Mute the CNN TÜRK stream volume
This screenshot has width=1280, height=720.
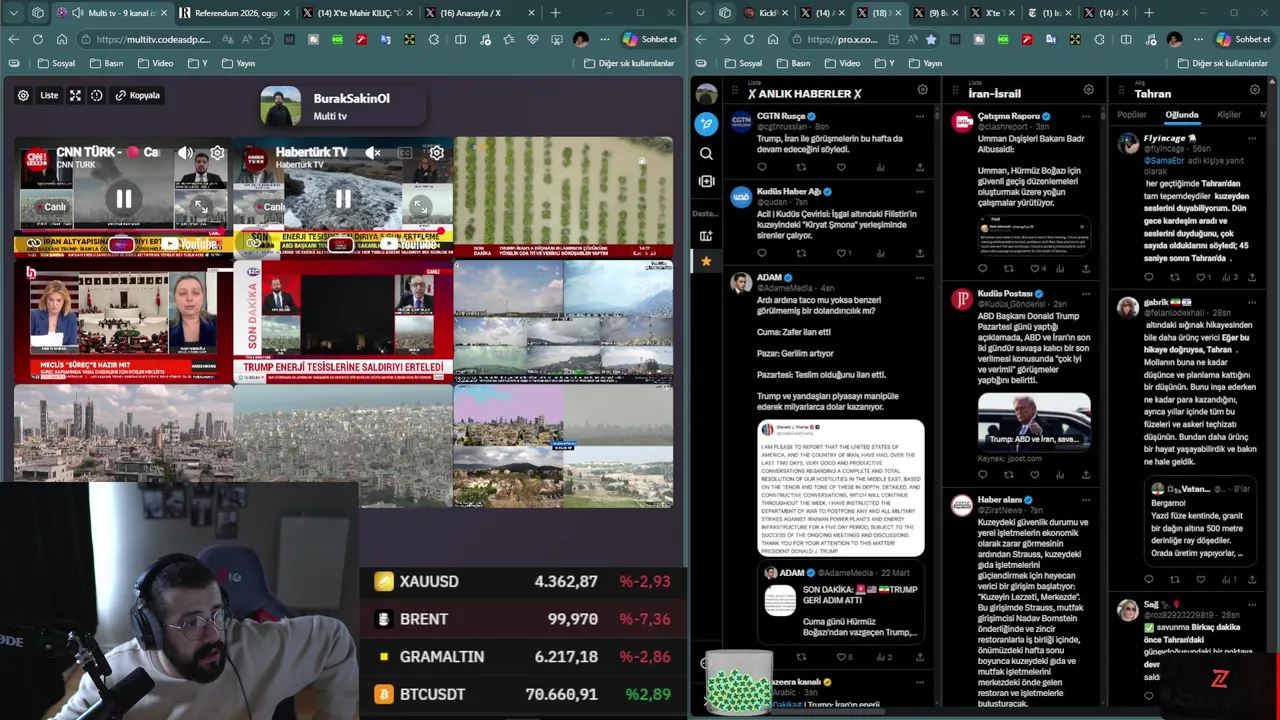[186, 152]
